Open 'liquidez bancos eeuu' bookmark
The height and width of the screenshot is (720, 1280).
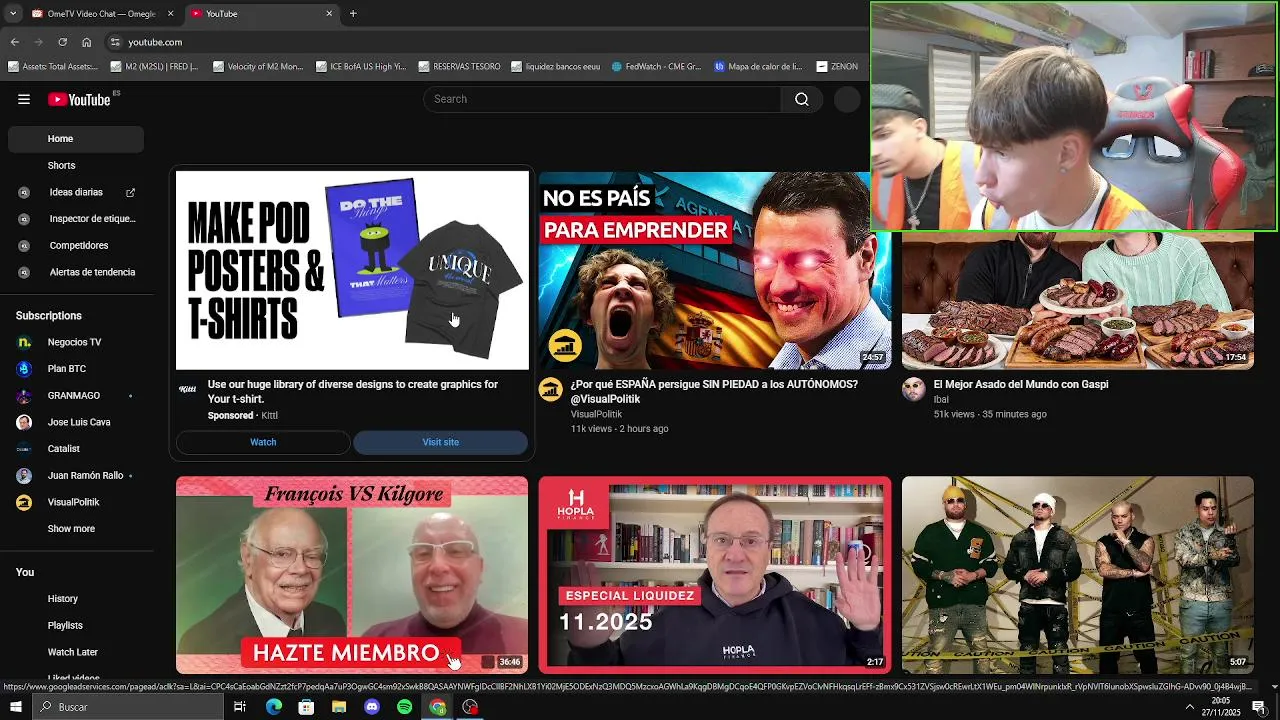pos(555,67)
